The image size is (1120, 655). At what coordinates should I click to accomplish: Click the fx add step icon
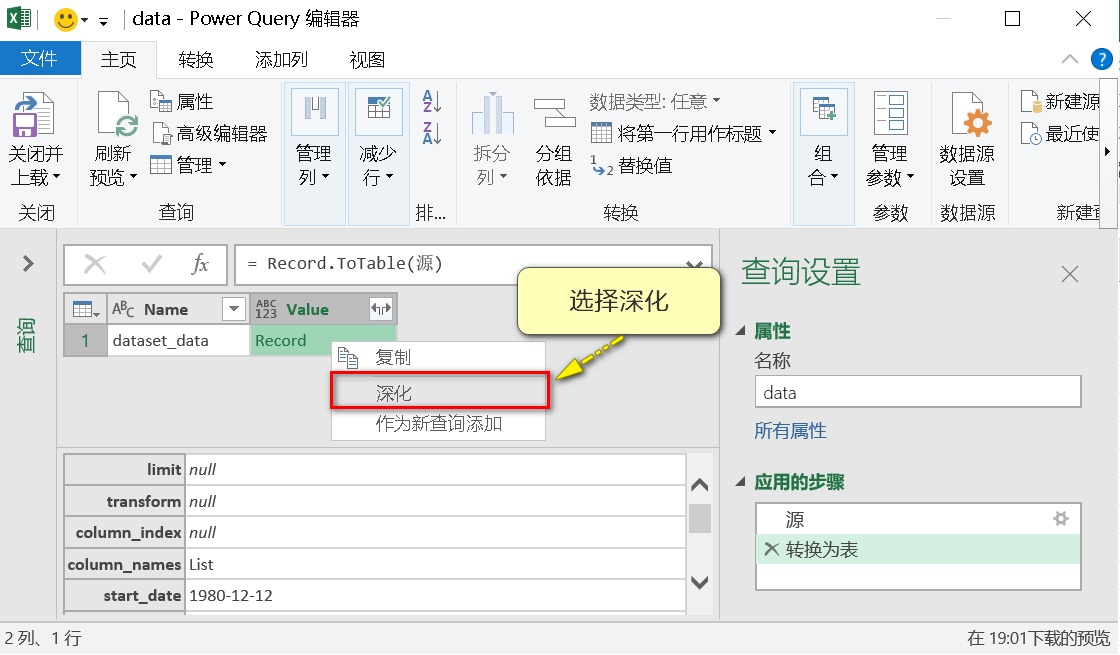pos(200,264)
